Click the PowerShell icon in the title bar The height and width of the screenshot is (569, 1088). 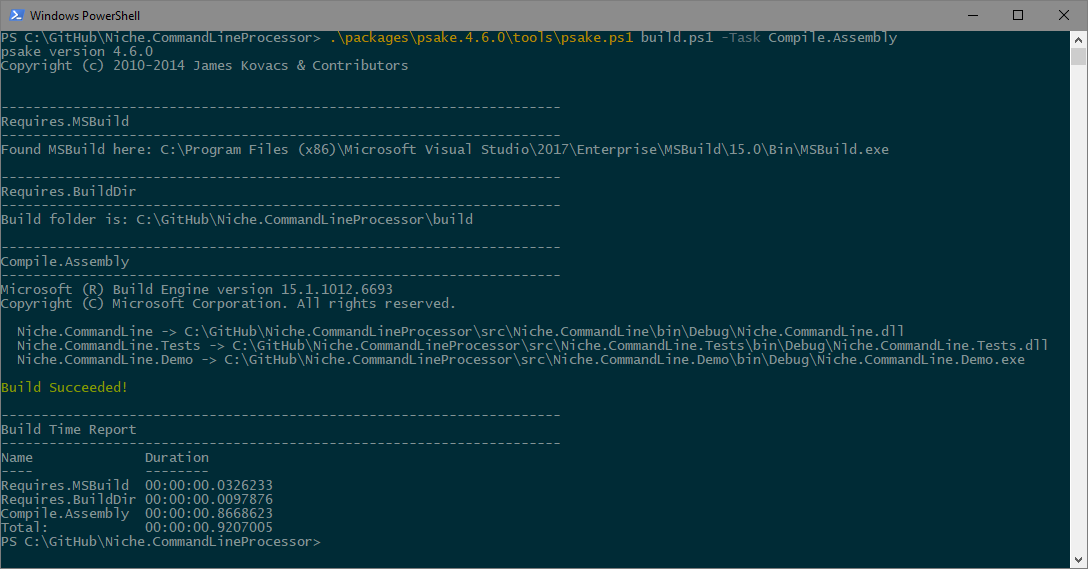click(x=17, y=15)
